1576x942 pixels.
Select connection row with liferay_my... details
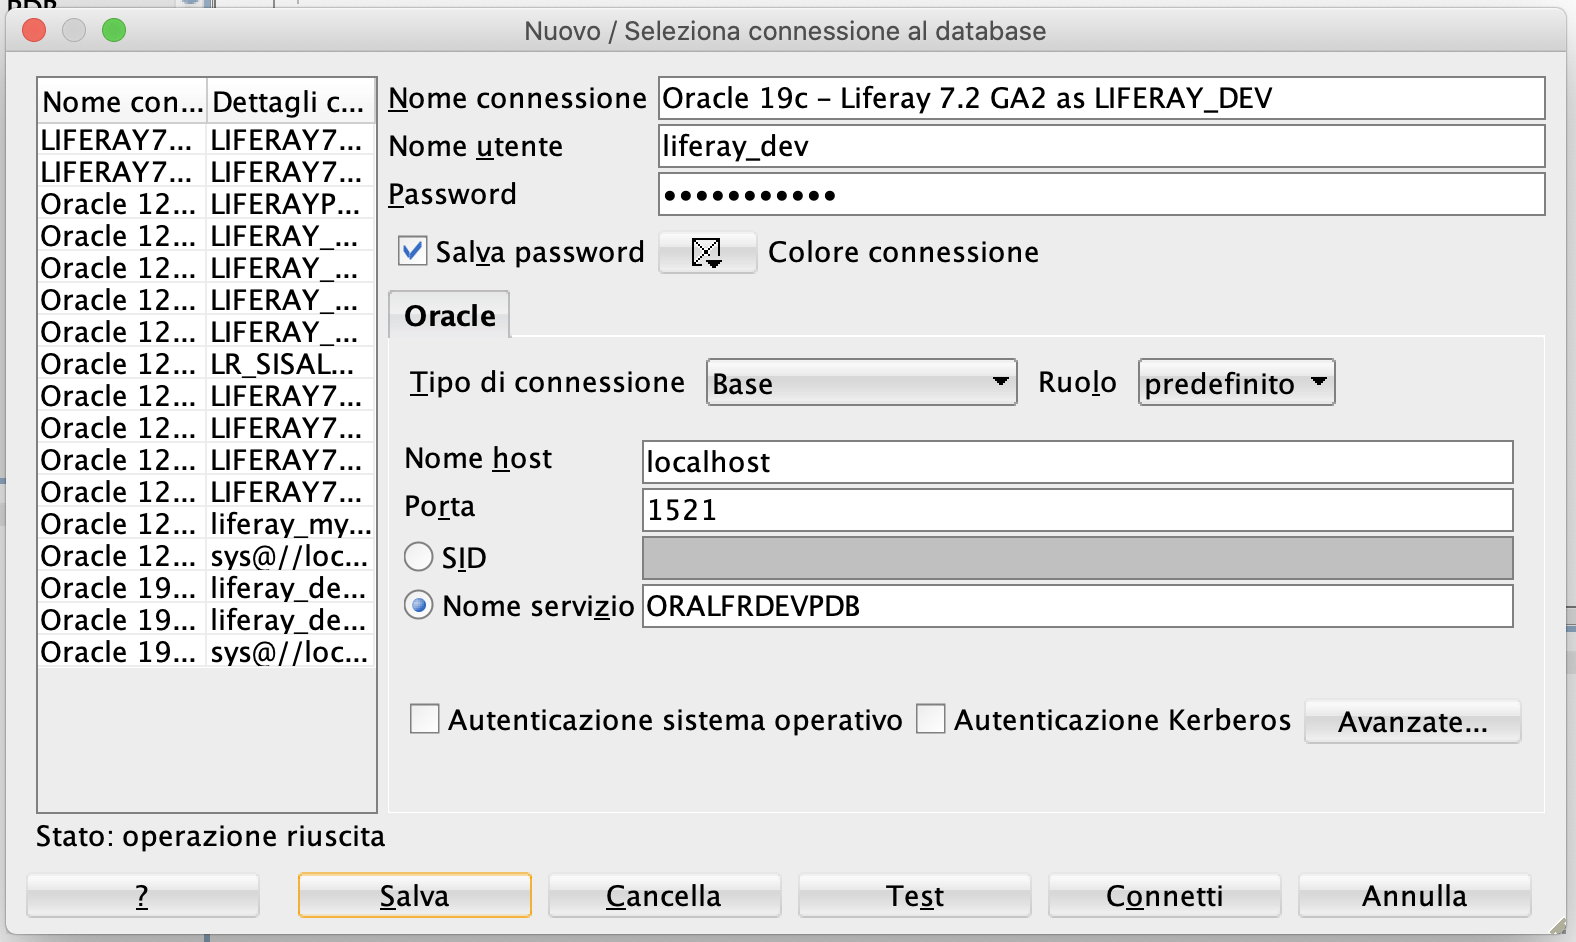click(207, 524)
